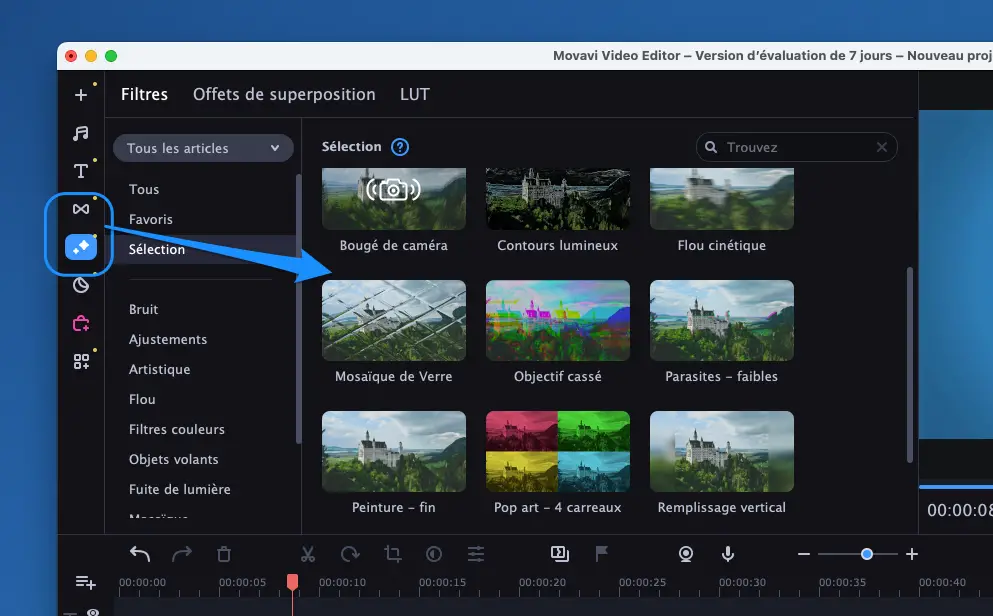Select the Flou category
This screenshot has height=616, width=993.
[142, 399]
